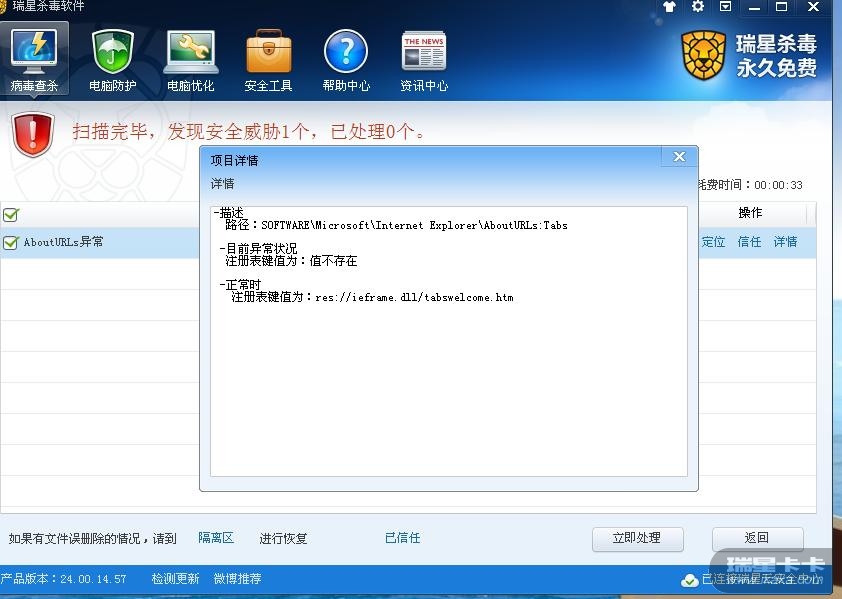
Task: Open the 电脑优化 optimization section
Action: point(190,61)
